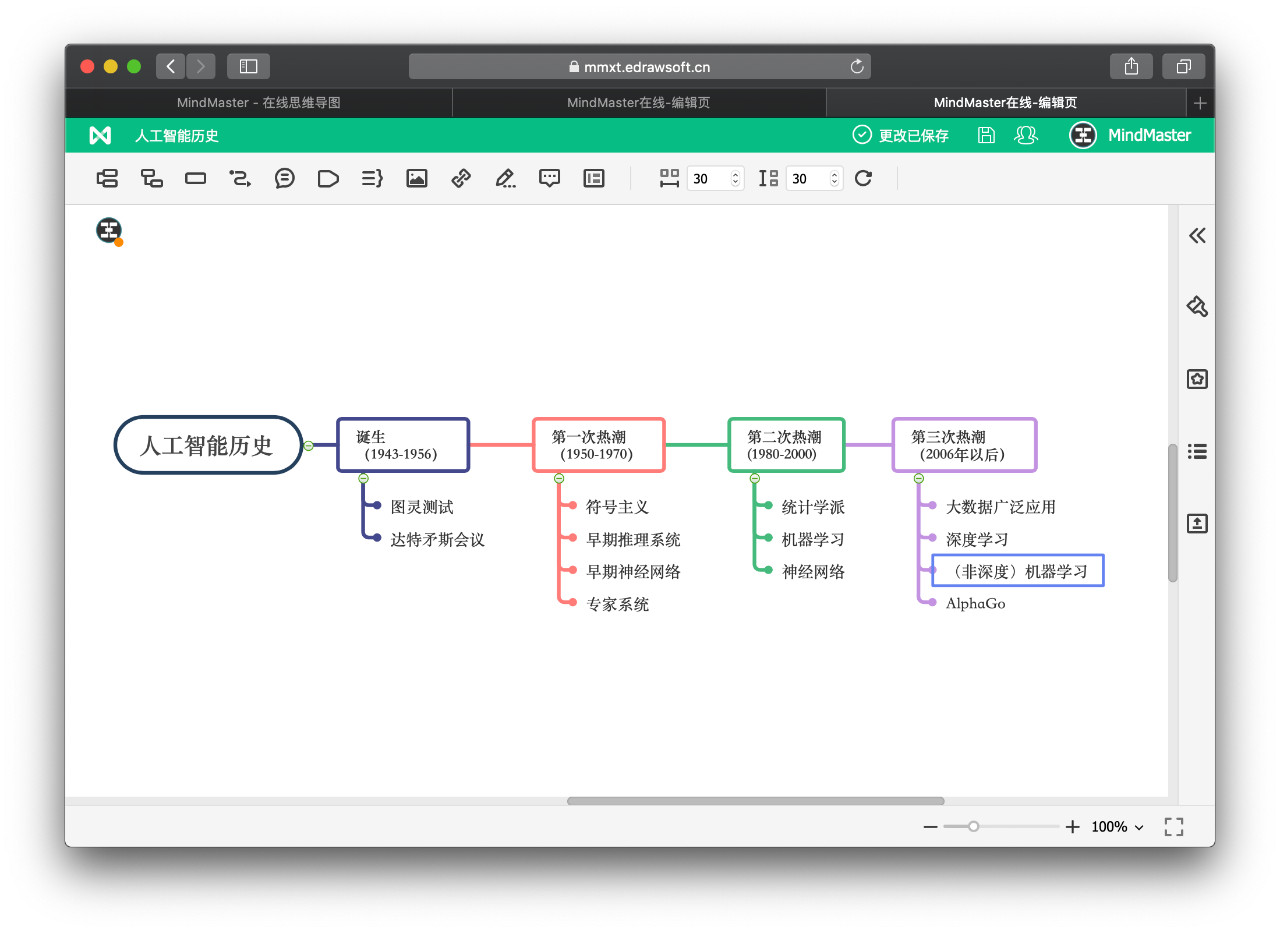Collapse children under 诞生 topic
This screenshot has width=1280, height=932.
(363, 478)
